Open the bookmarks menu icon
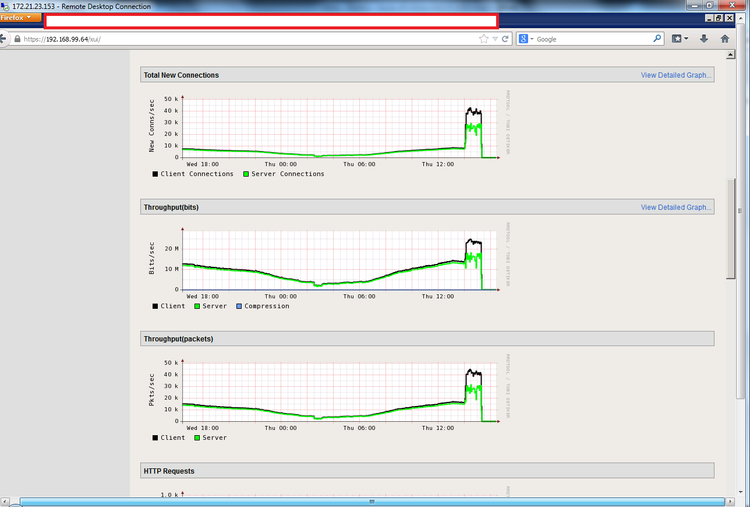750x507 pixels. pyautogui.click(x=679, y=39)
